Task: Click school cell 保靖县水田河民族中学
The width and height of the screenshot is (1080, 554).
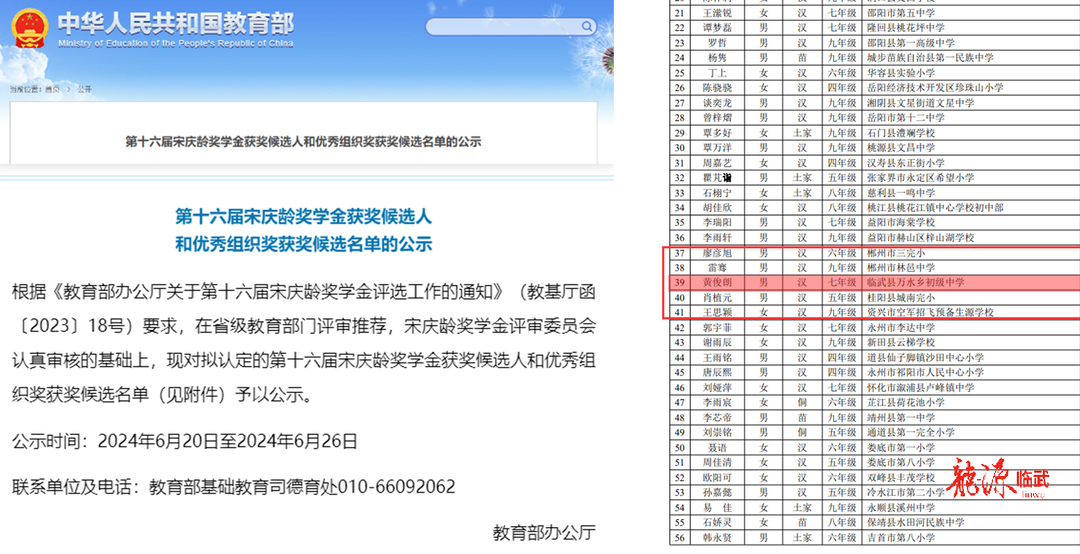Action: 915,523
